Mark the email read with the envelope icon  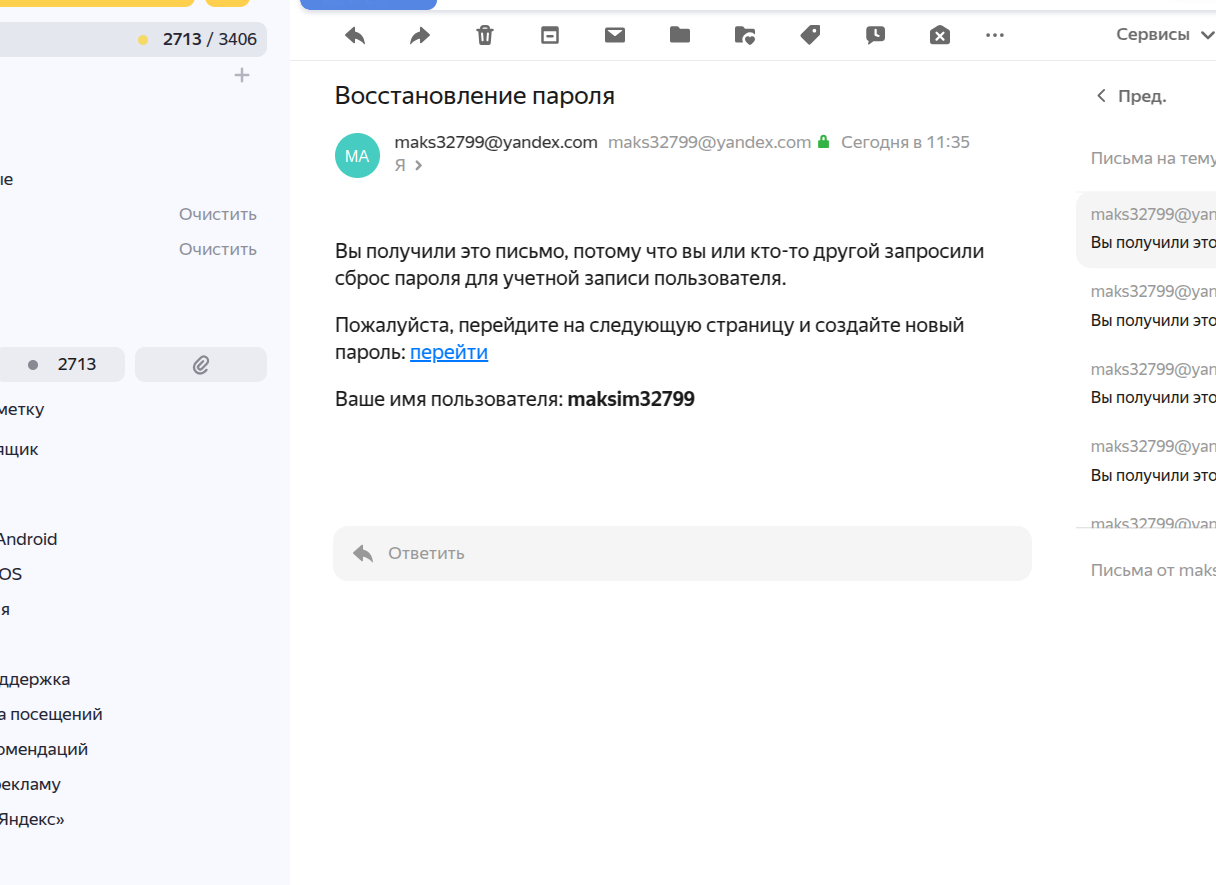point(614,35)
